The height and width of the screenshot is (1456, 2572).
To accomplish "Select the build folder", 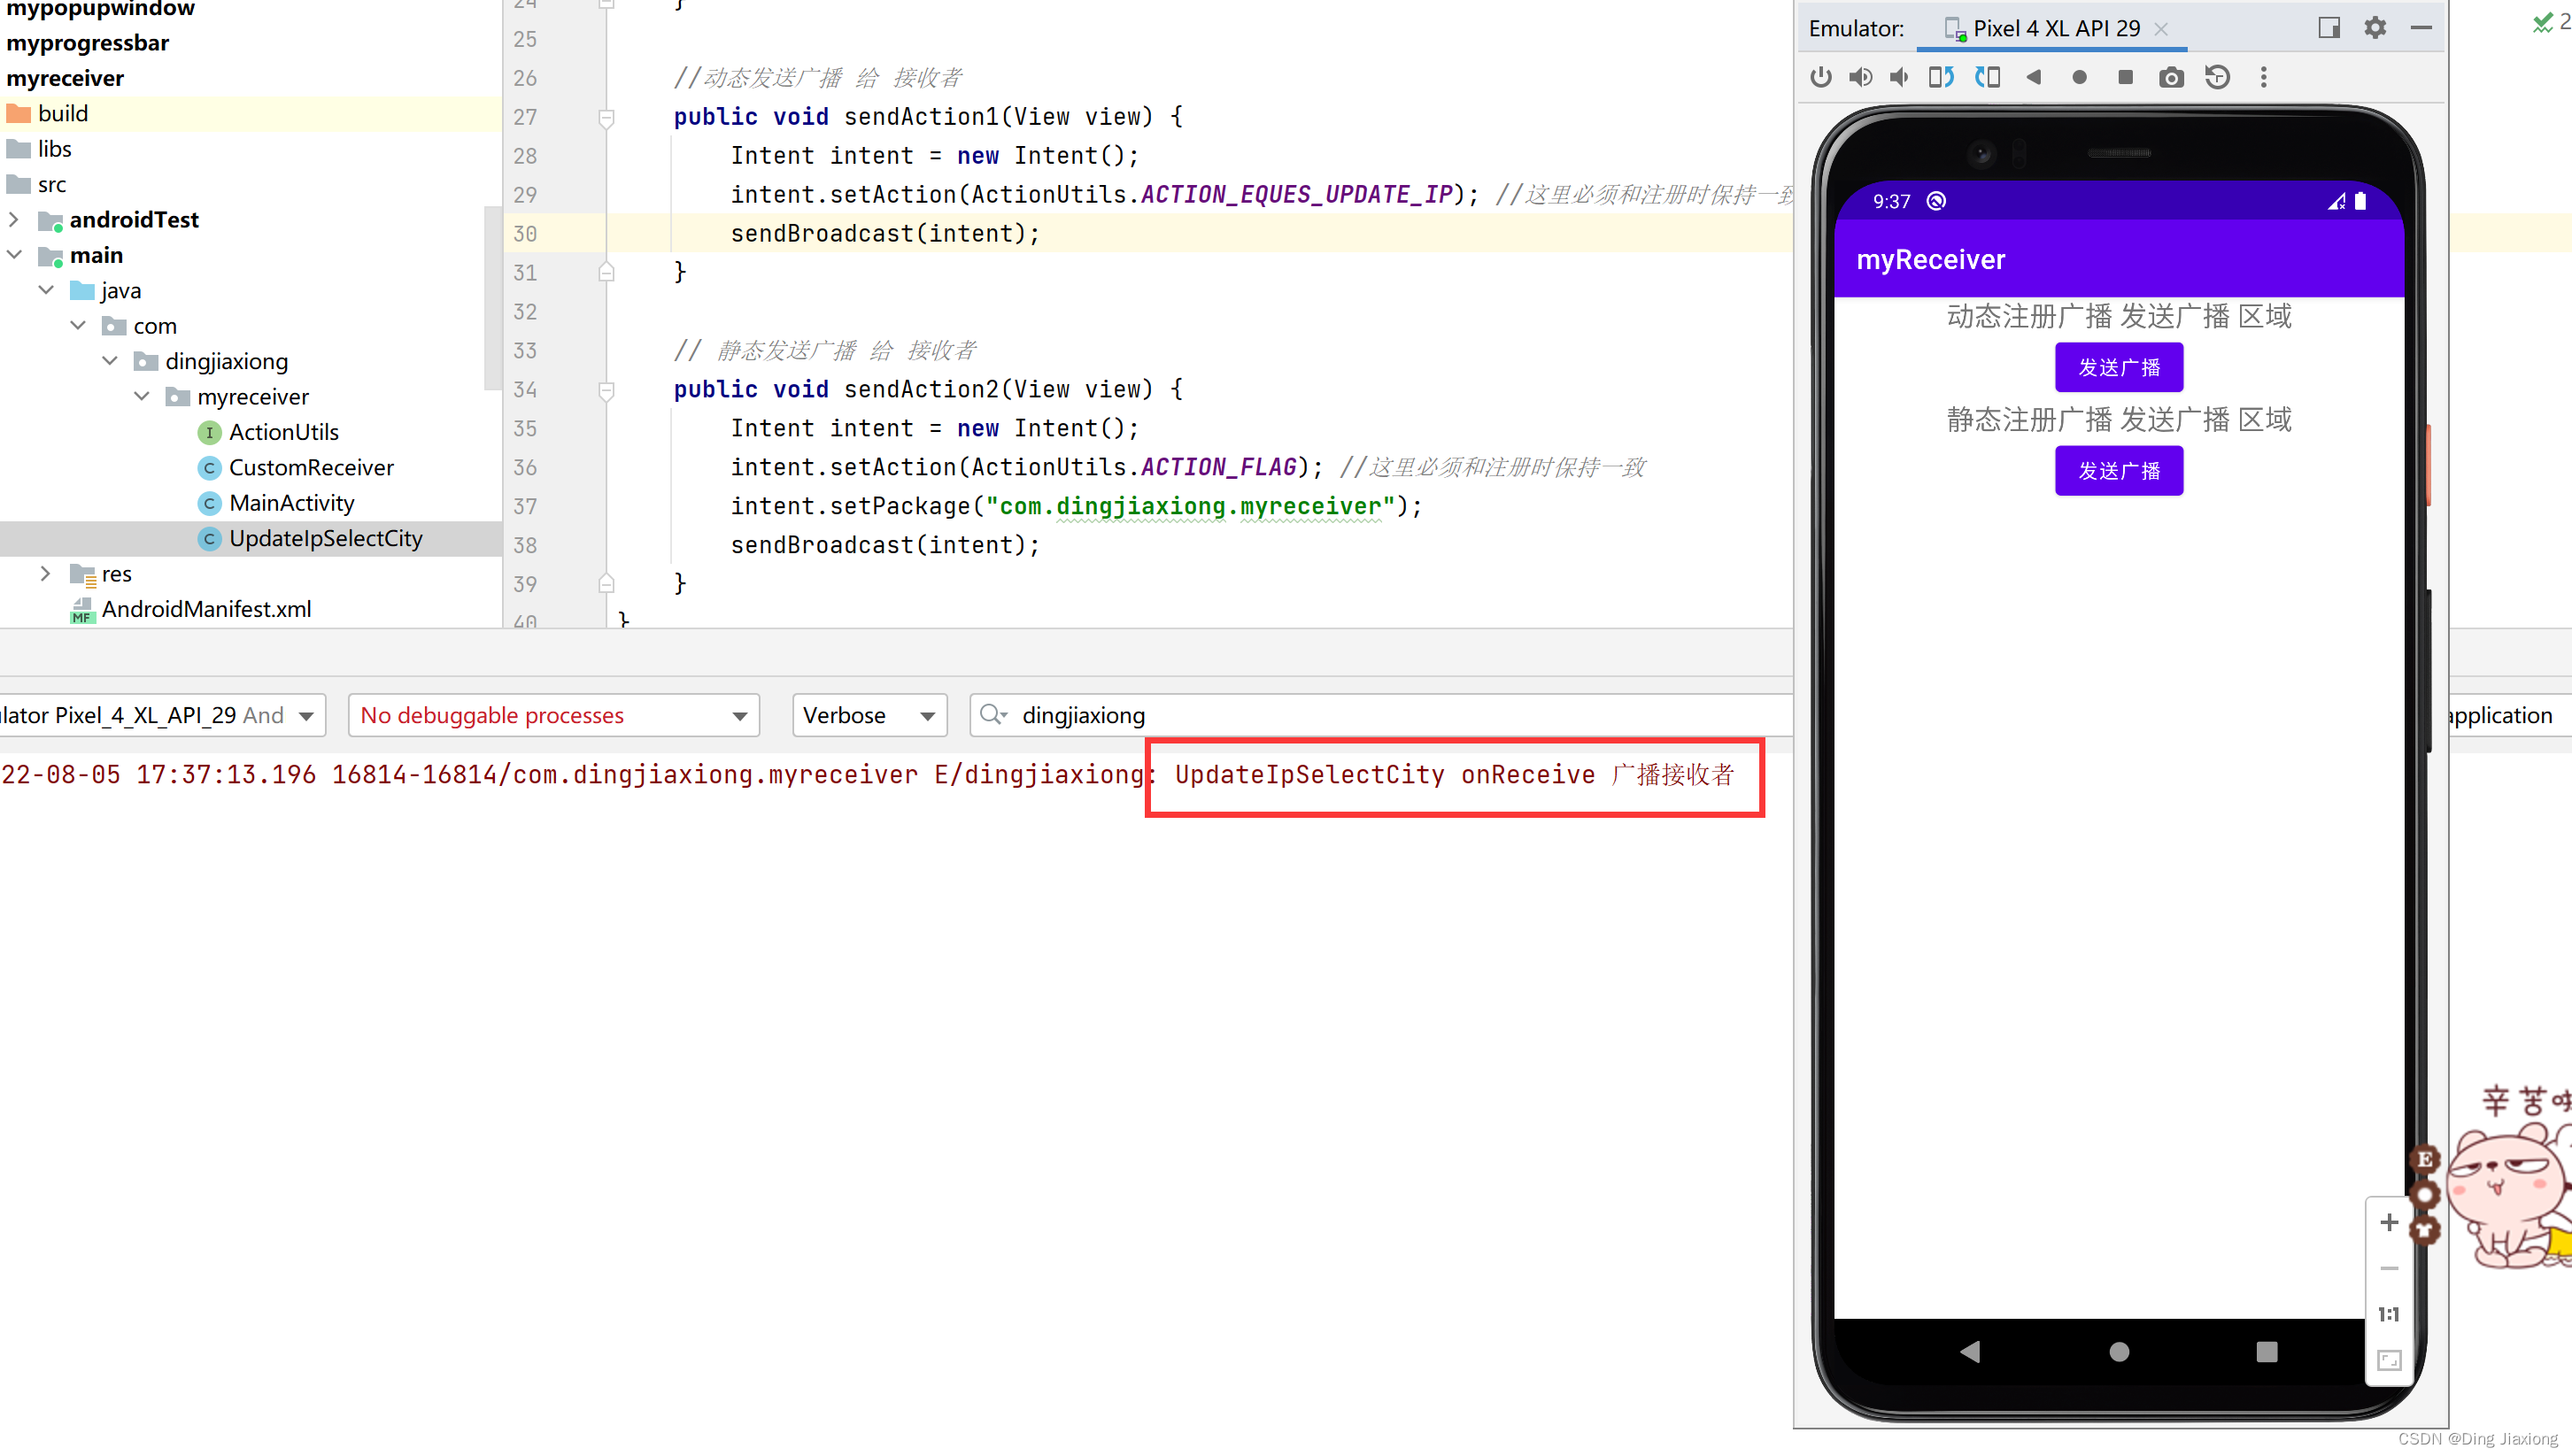I will [x=48, y=113].
